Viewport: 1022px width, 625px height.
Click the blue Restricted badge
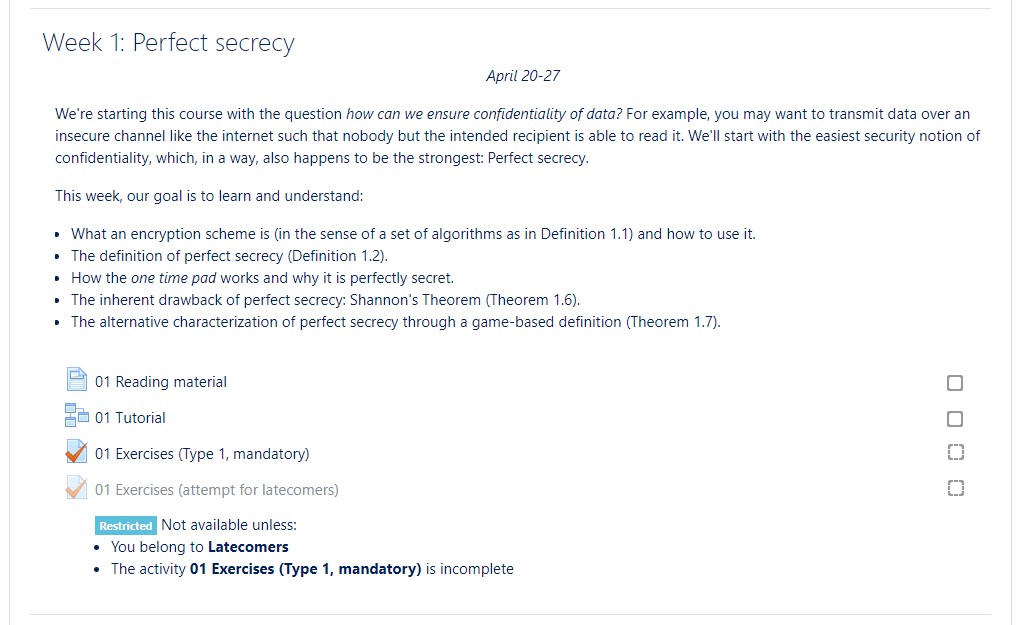coord(126,526)
